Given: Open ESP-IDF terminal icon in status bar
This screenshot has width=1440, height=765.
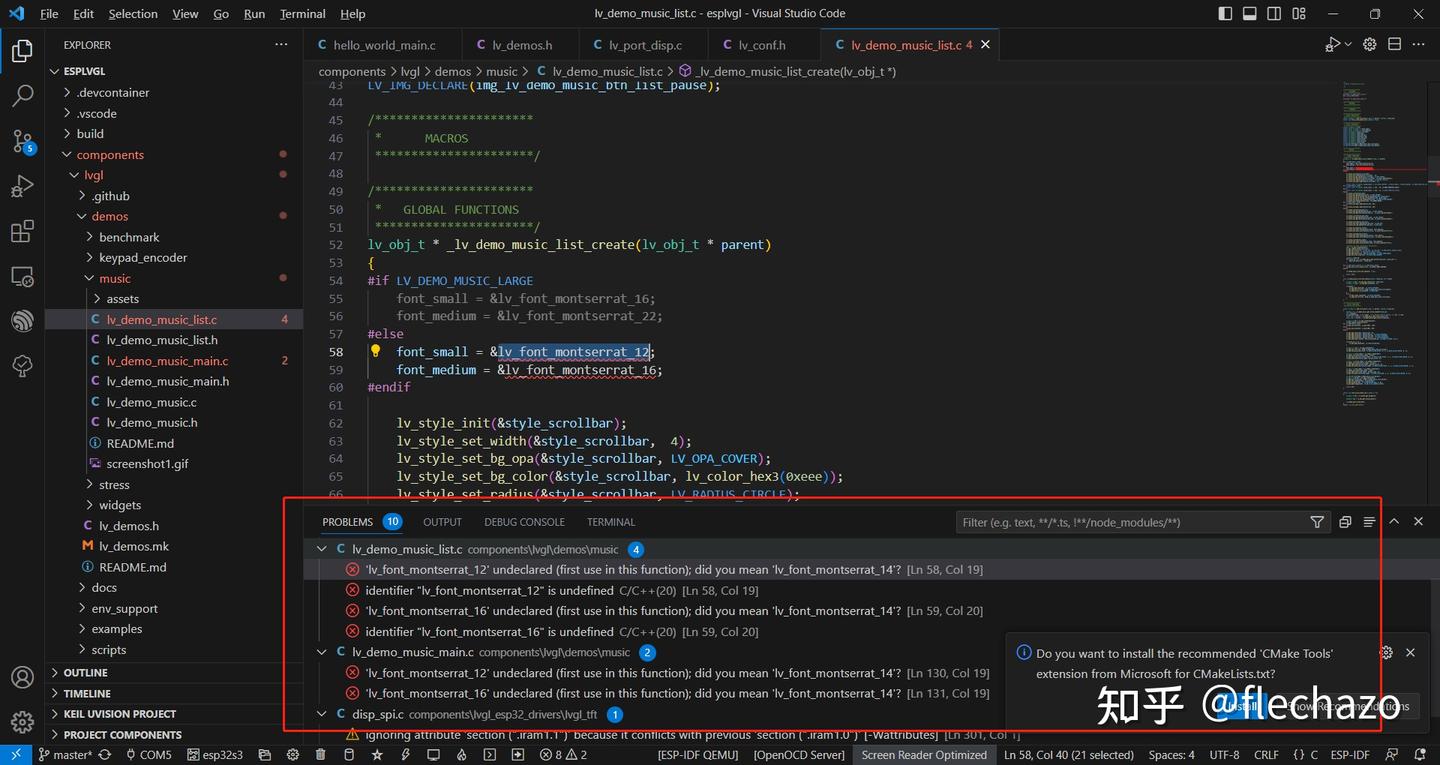Looking at the screenshot, I should 490,755.
